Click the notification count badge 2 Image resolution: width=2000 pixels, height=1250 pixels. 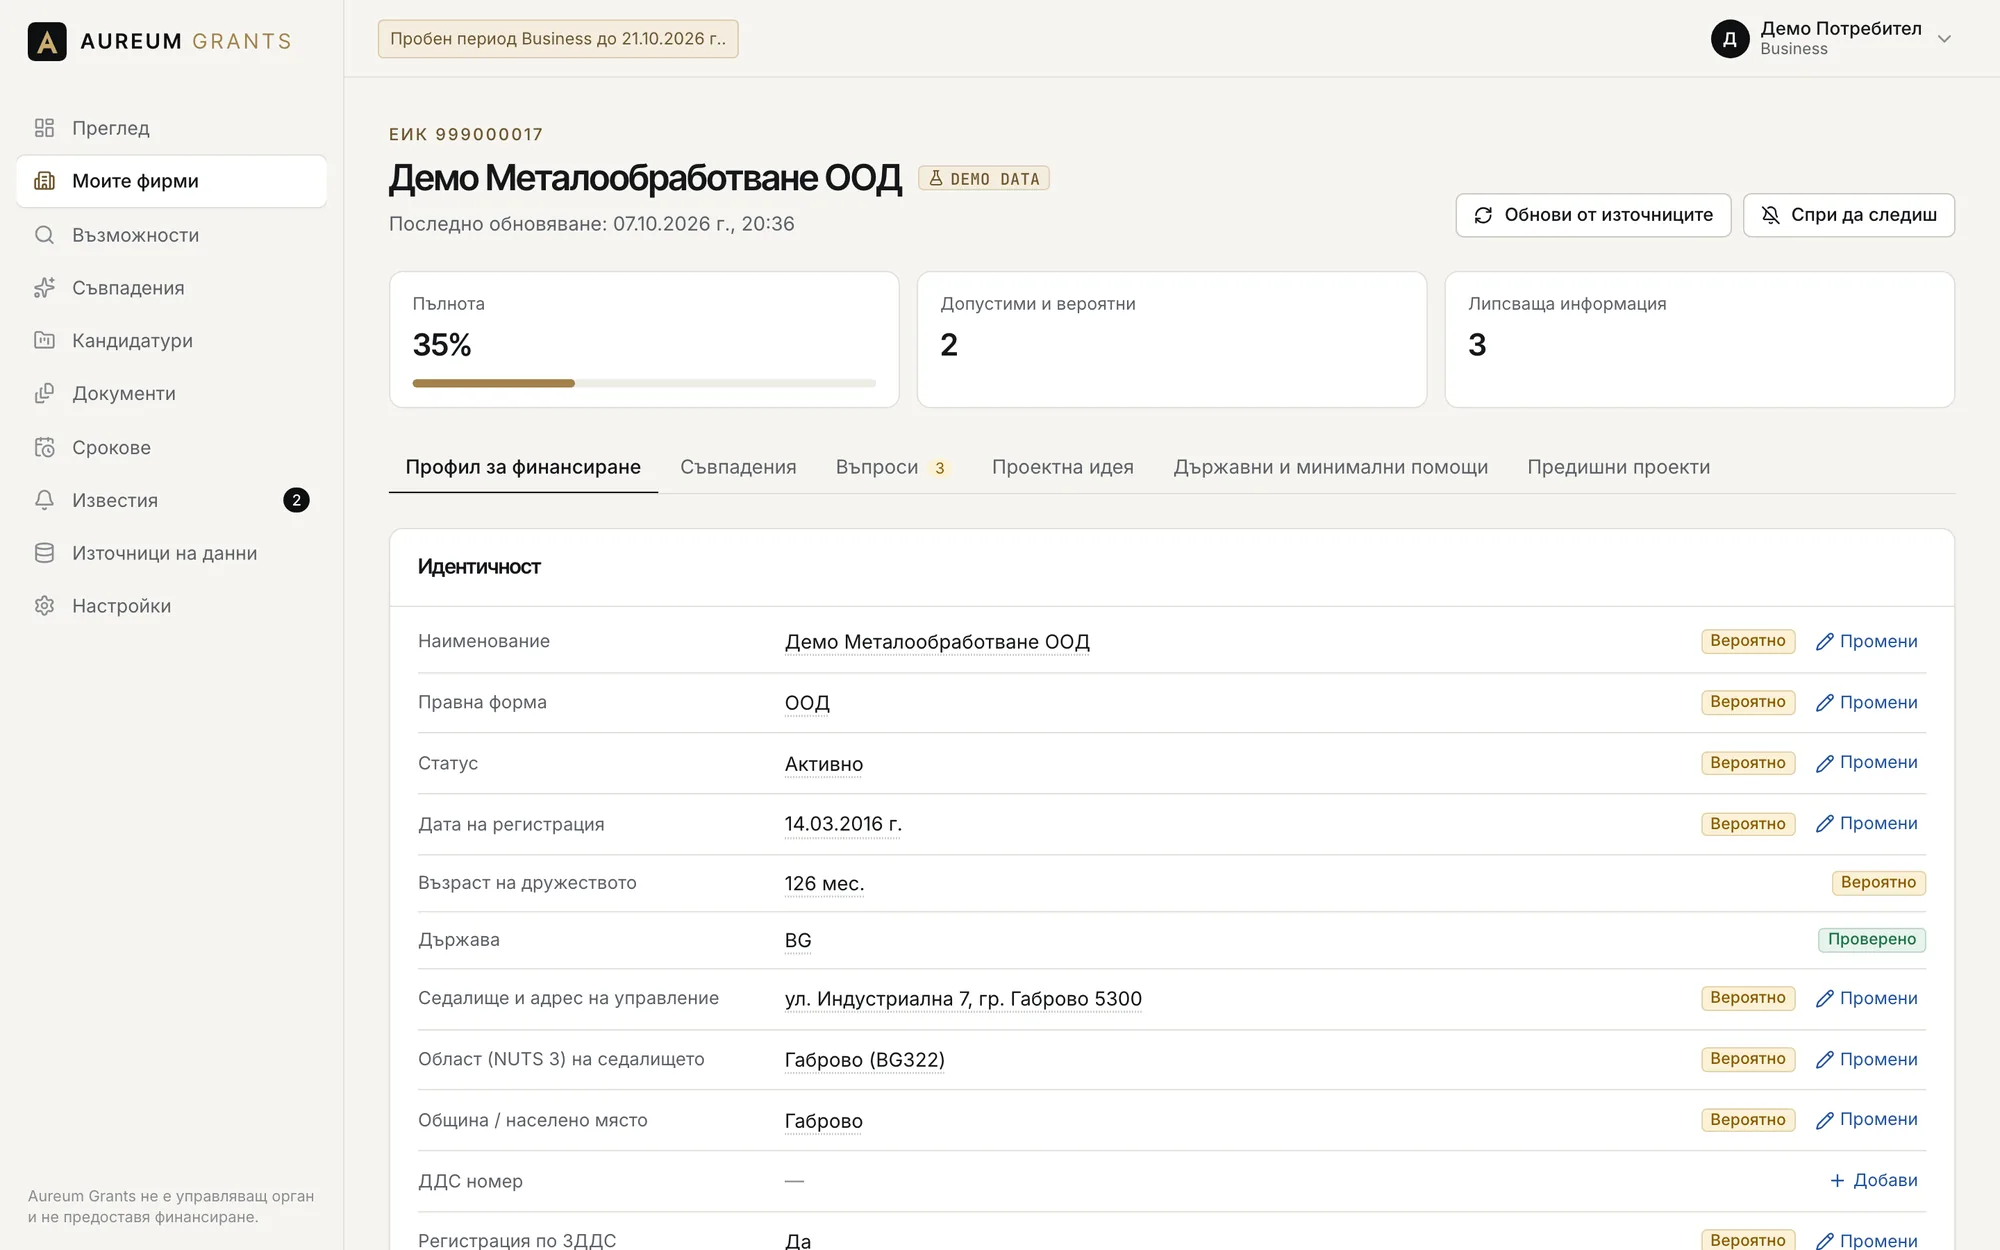click(296, 500)
